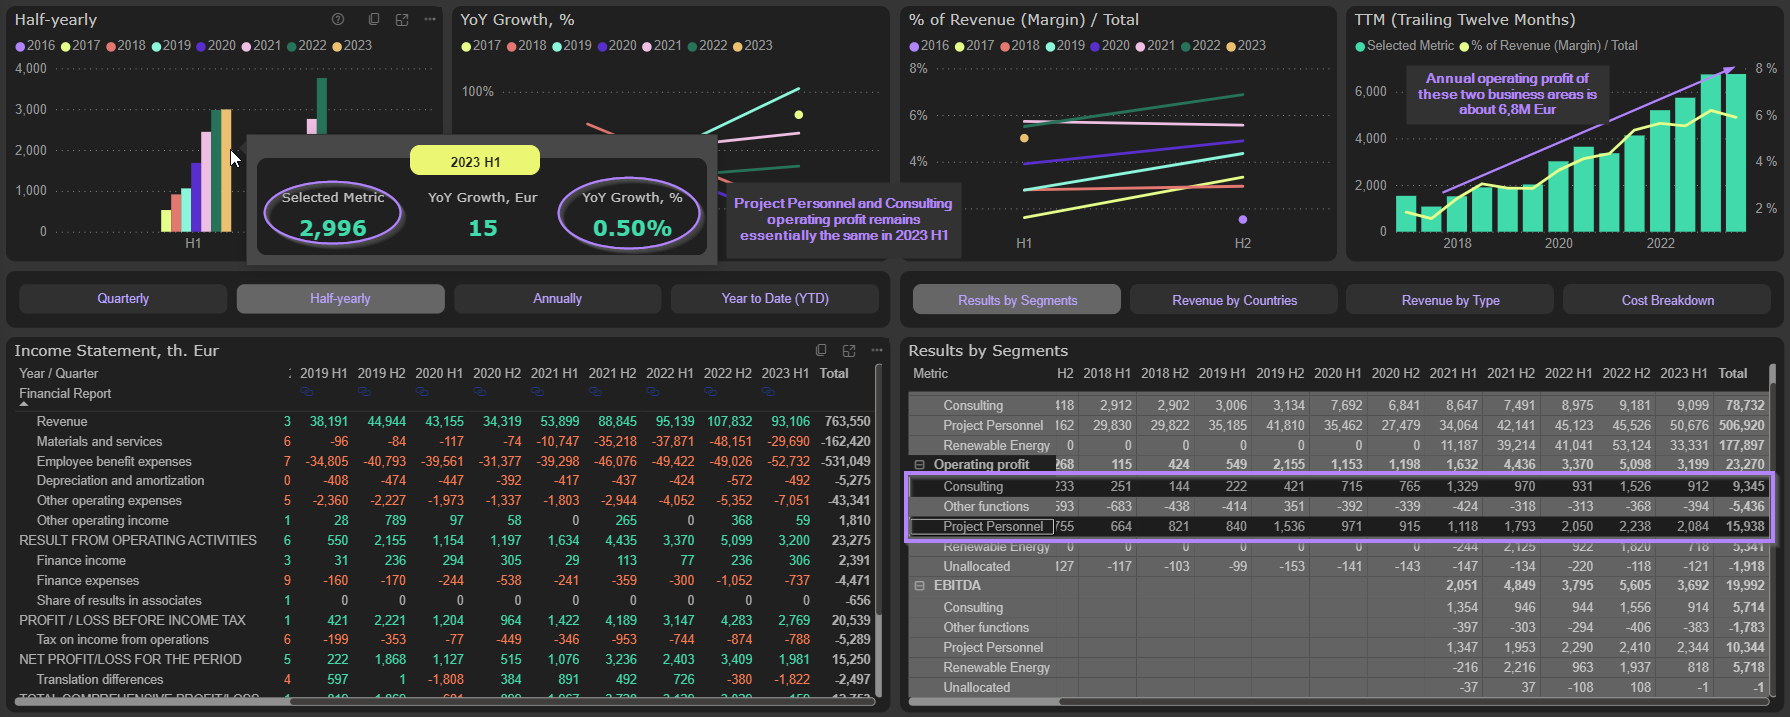Screen dimensions: 1790x717
Task: Switch to the Quarterly view
Action: click(123, 299)
